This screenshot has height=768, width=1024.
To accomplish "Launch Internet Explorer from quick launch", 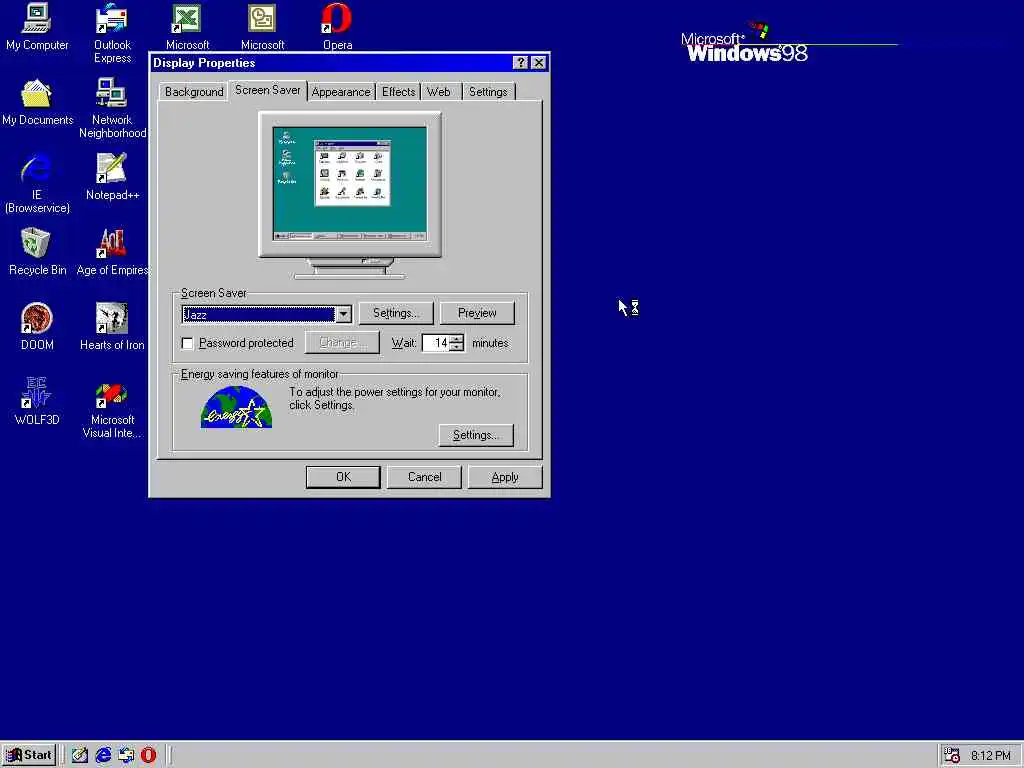I will pyautogui.click(x=103, y=755).
